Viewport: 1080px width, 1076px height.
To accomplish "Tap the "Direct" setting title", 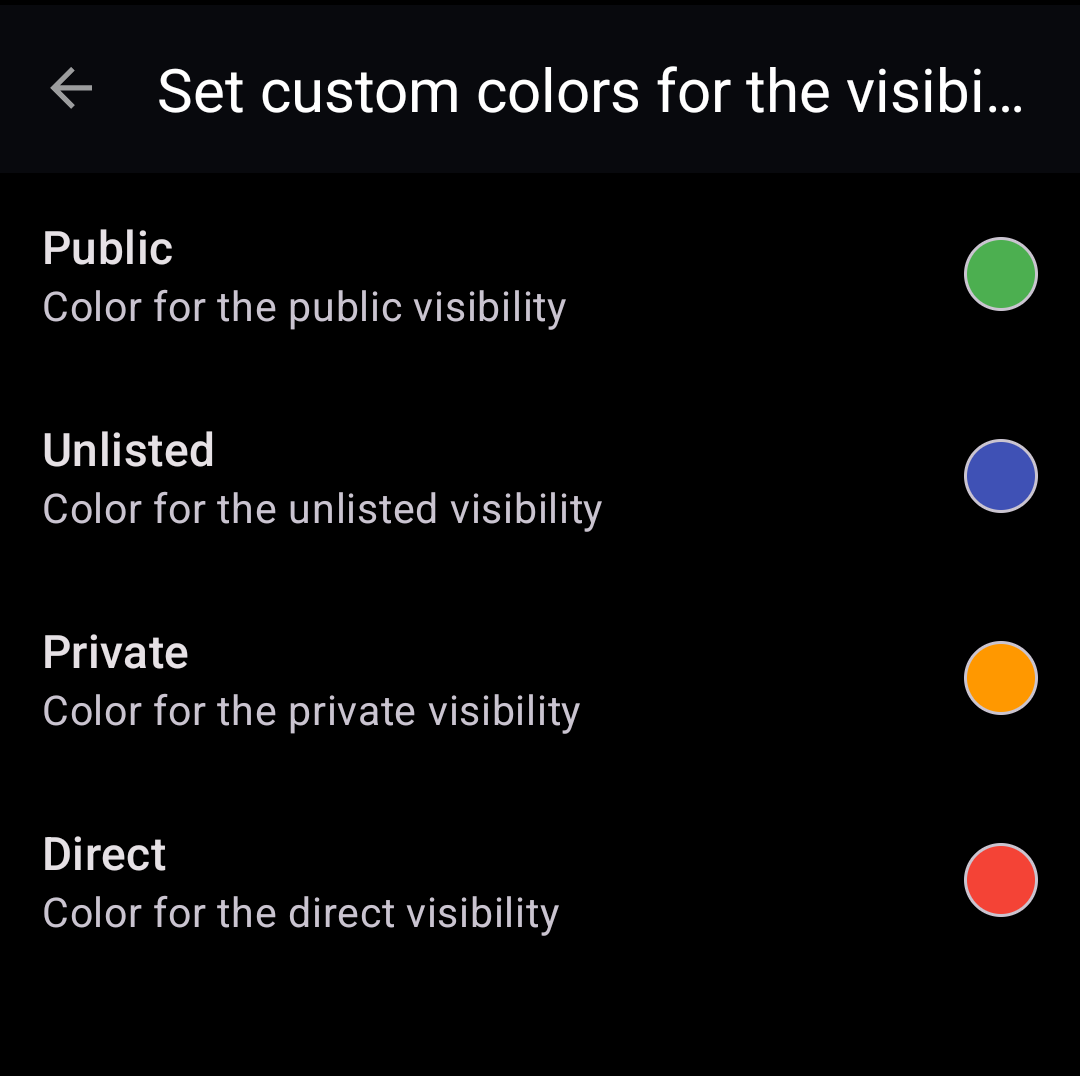I will coord(104,855).
